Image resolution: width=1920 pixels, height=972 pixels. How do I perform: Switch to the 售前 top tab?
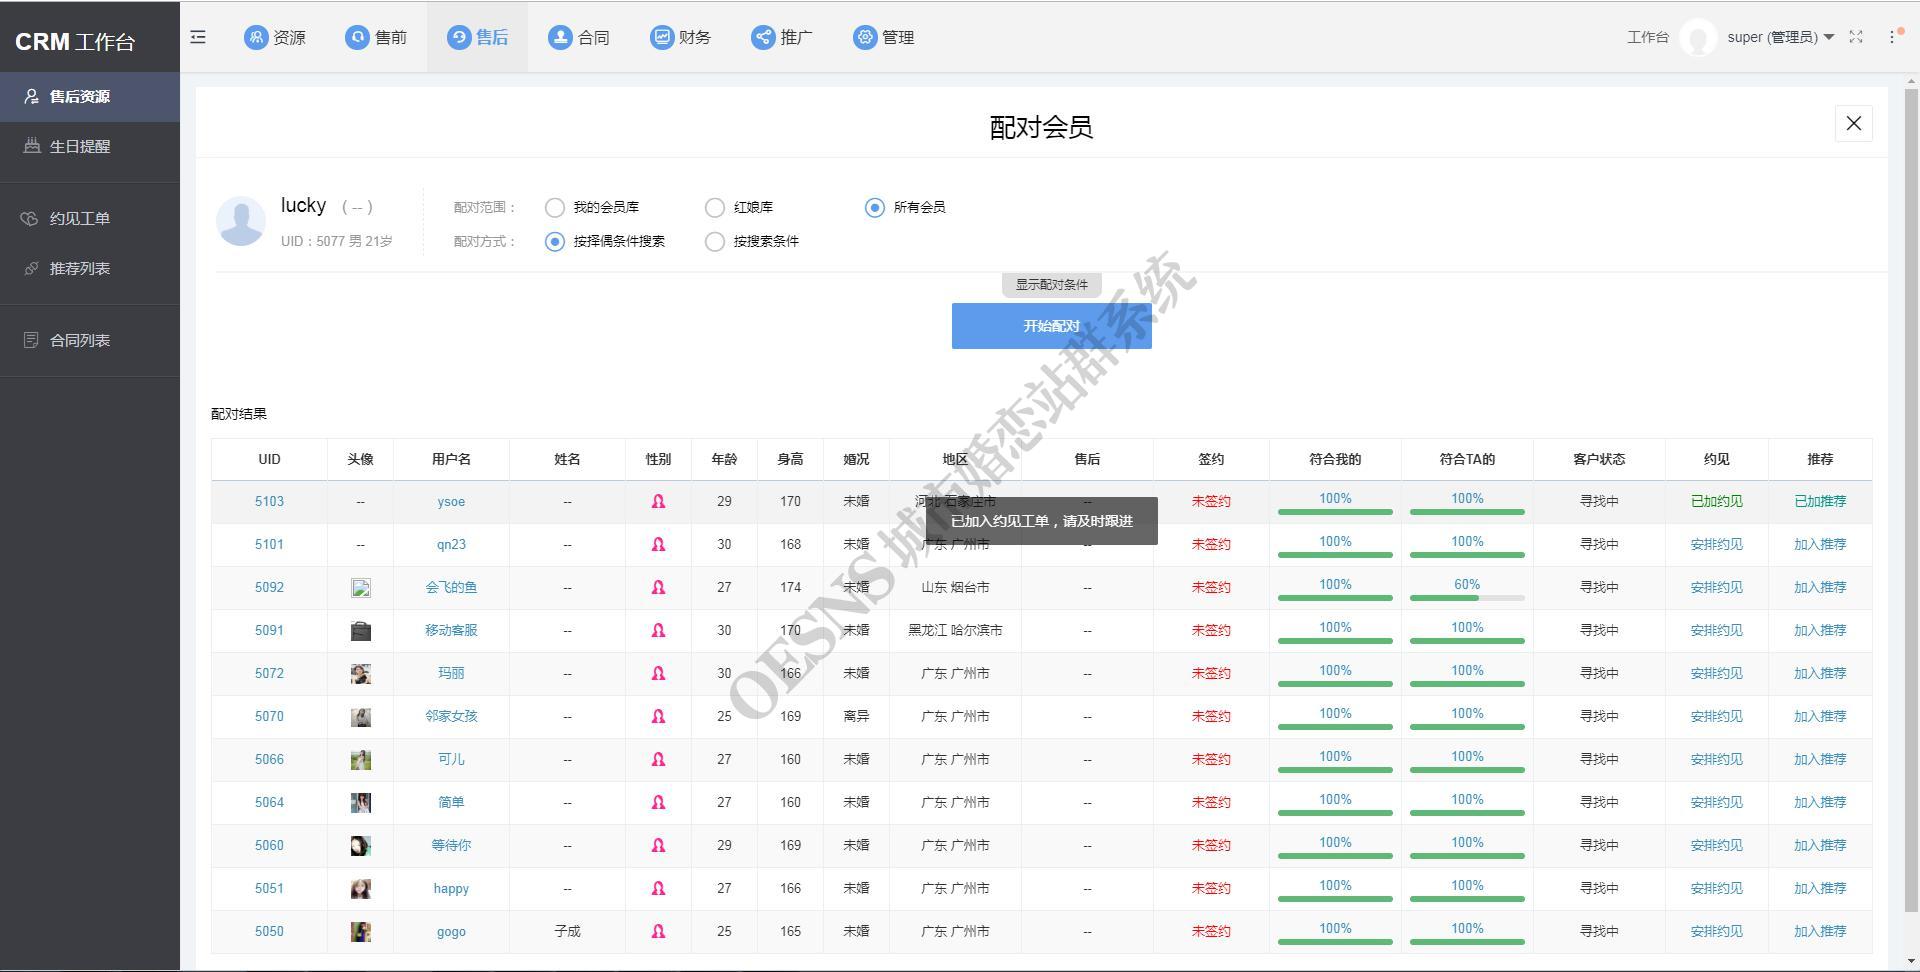[x=377, y=37]
